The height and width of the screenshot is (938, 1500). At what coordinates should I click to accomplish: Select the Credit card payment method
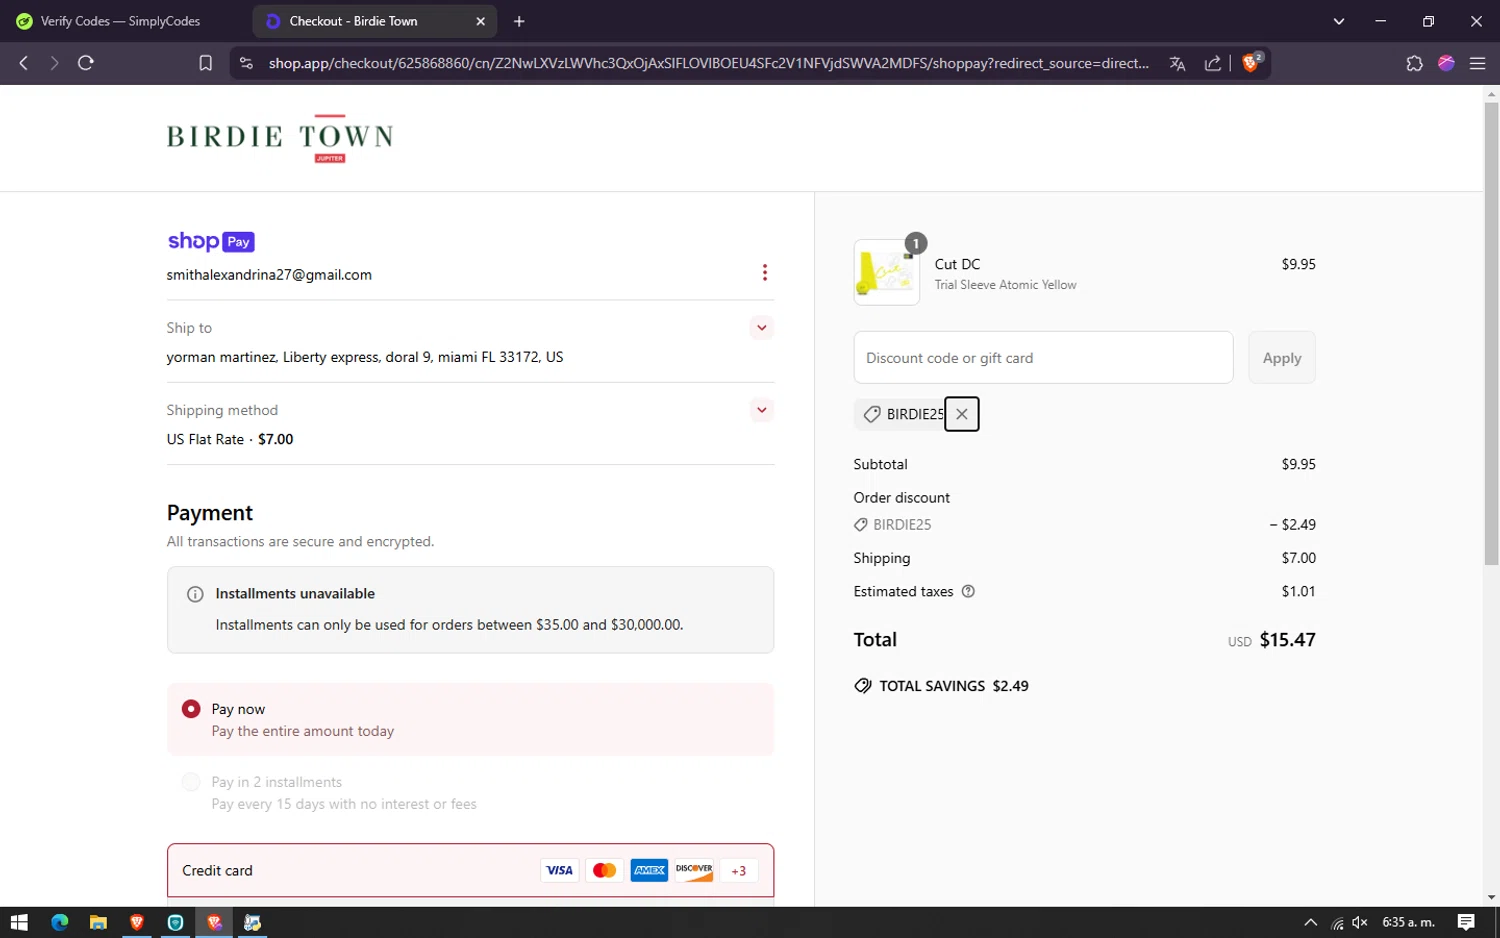pyautogui.click(x=470, y=870)
